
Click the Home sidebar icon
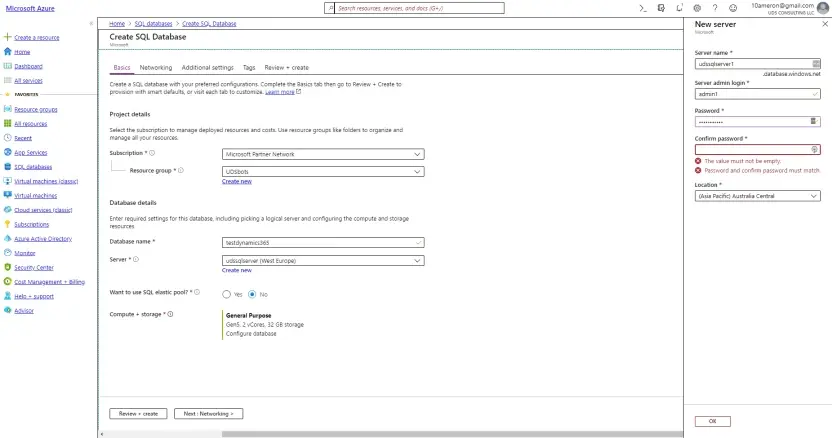coord(7,51)
